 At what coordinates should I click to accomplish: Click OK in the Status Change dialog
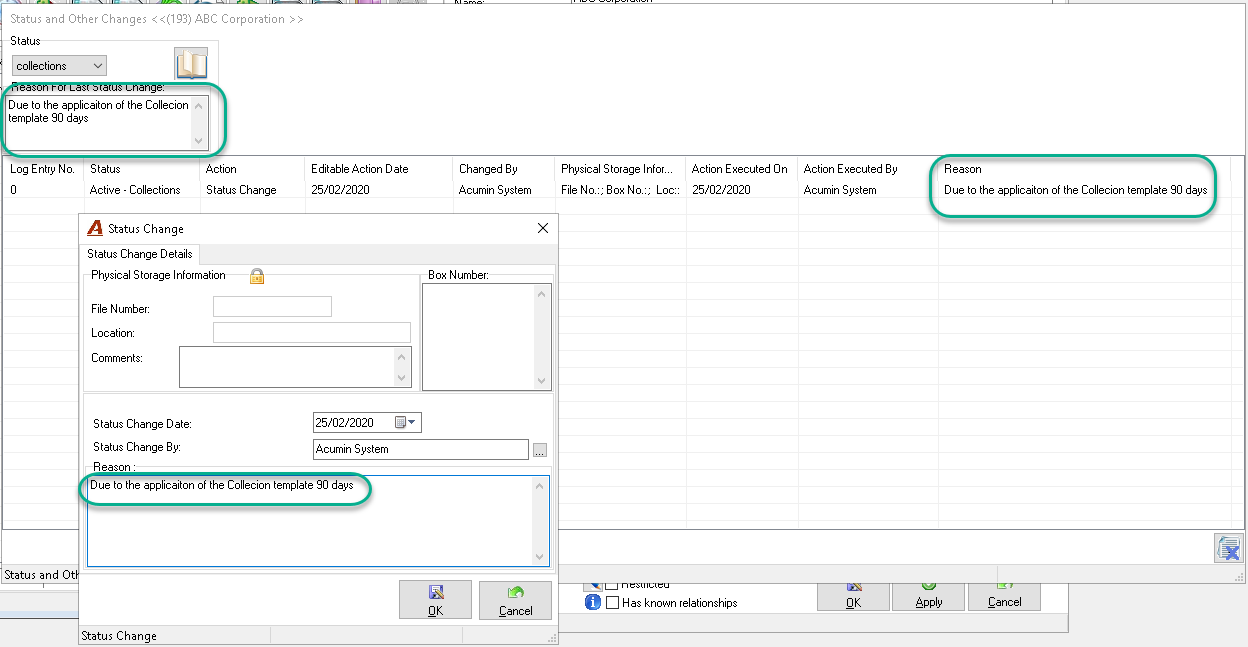(435, 600)
